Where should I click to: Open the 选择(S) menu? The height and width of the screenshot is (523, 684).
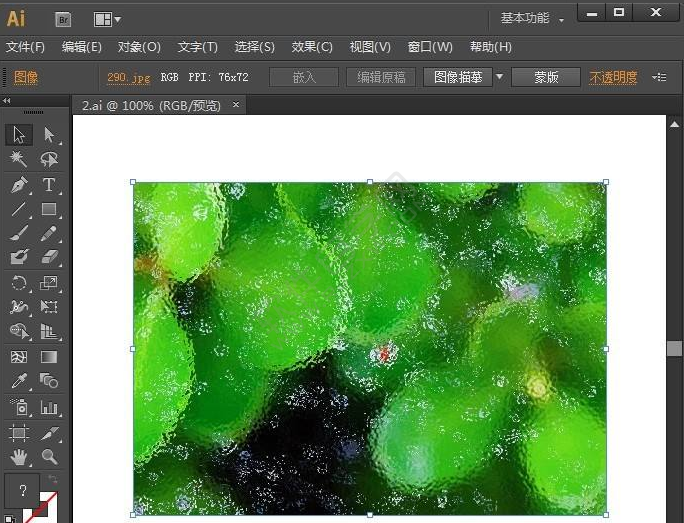(x=255, y=47)
